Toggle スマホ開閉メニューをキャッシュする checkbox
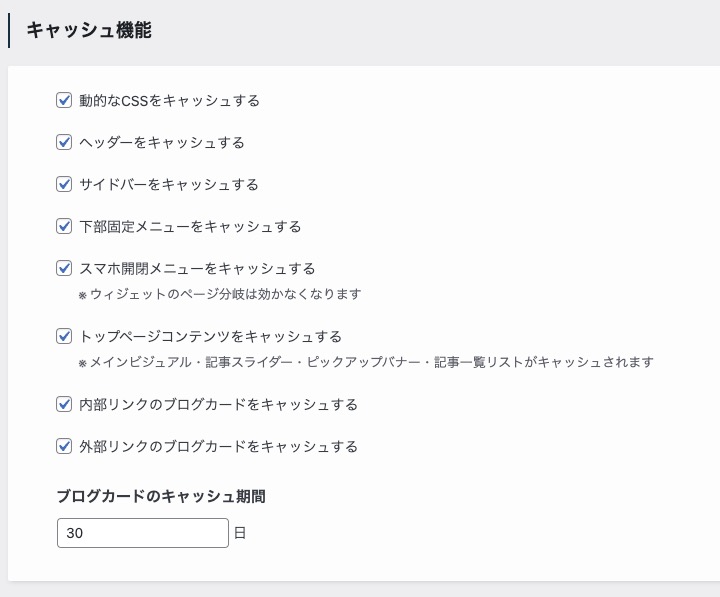Viewport: 720px width, 597px height. pos(64,268)
